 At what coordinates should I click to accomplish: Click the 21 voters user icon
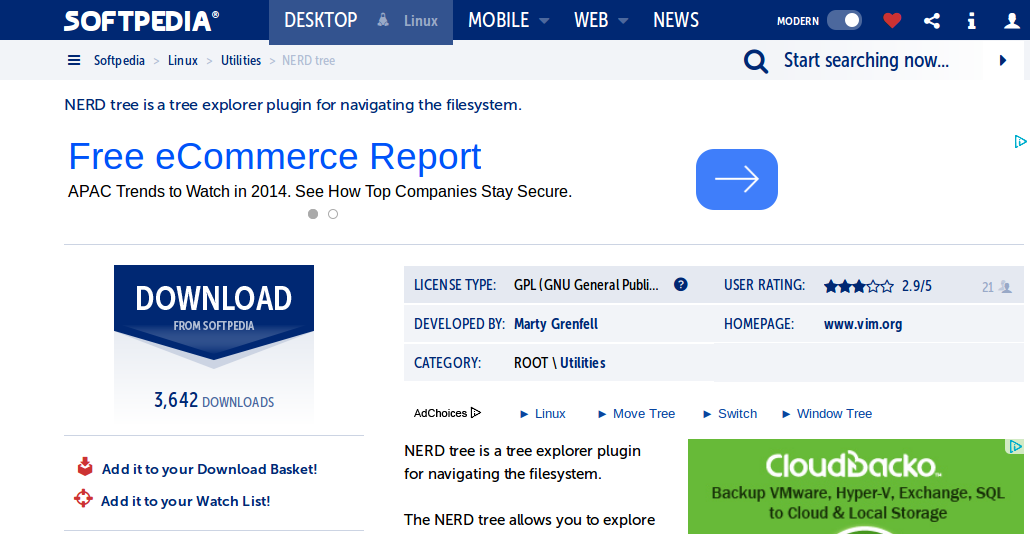tap(1005, 286)
